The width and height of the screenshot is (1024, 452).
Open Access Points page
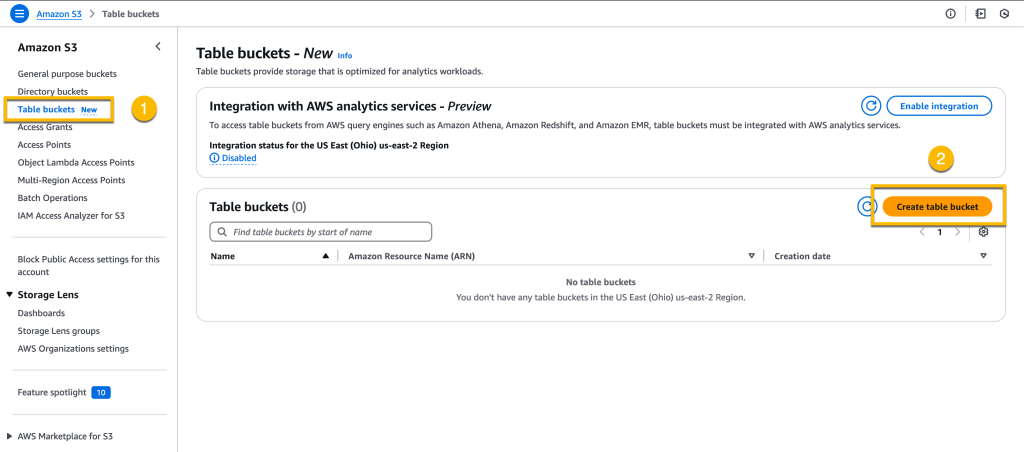click(44, 144)
